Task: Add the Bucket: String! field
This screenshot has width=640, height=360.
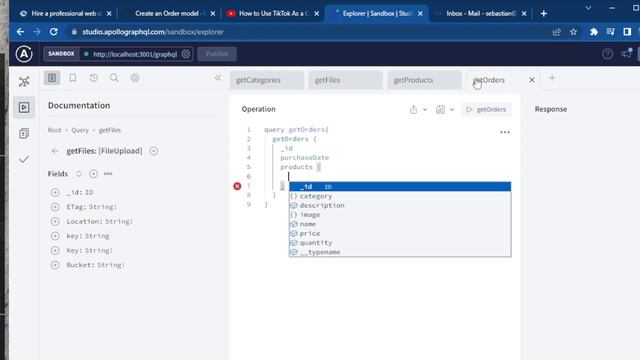Action: click(55, 265)
